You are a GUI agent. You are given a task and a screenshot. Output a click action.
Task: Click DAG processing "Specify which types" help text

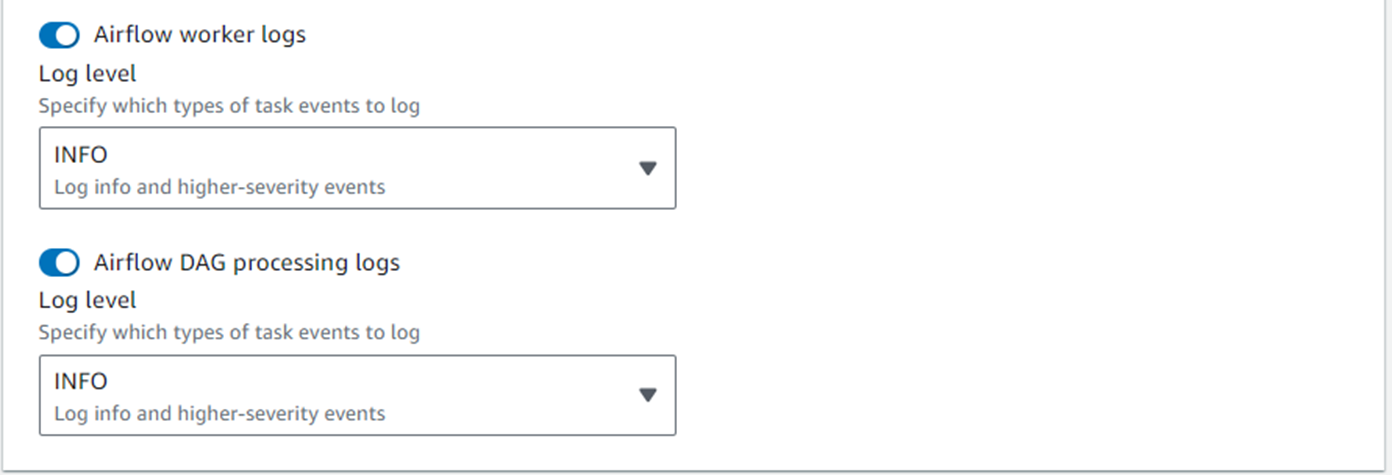(x=229, y=332)
